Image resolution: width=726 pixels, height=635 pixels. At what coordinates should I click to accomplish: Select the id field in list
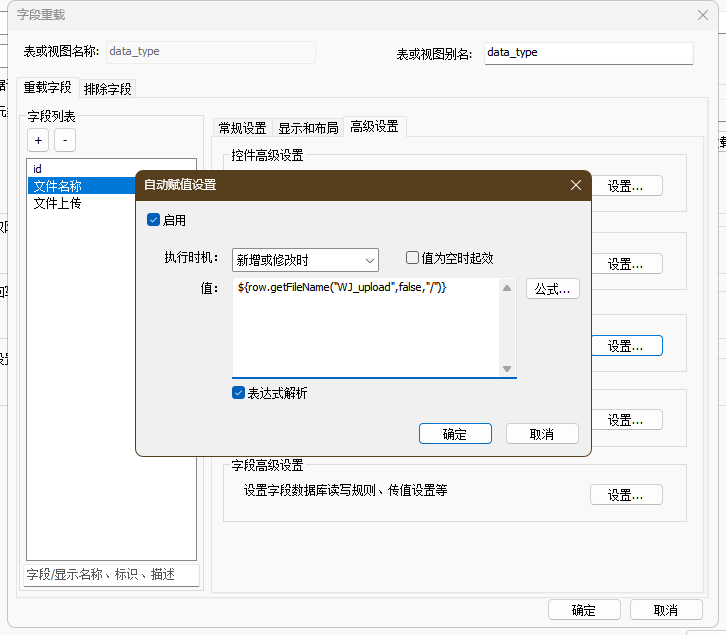pyautogui.click(x=38, y=169)
